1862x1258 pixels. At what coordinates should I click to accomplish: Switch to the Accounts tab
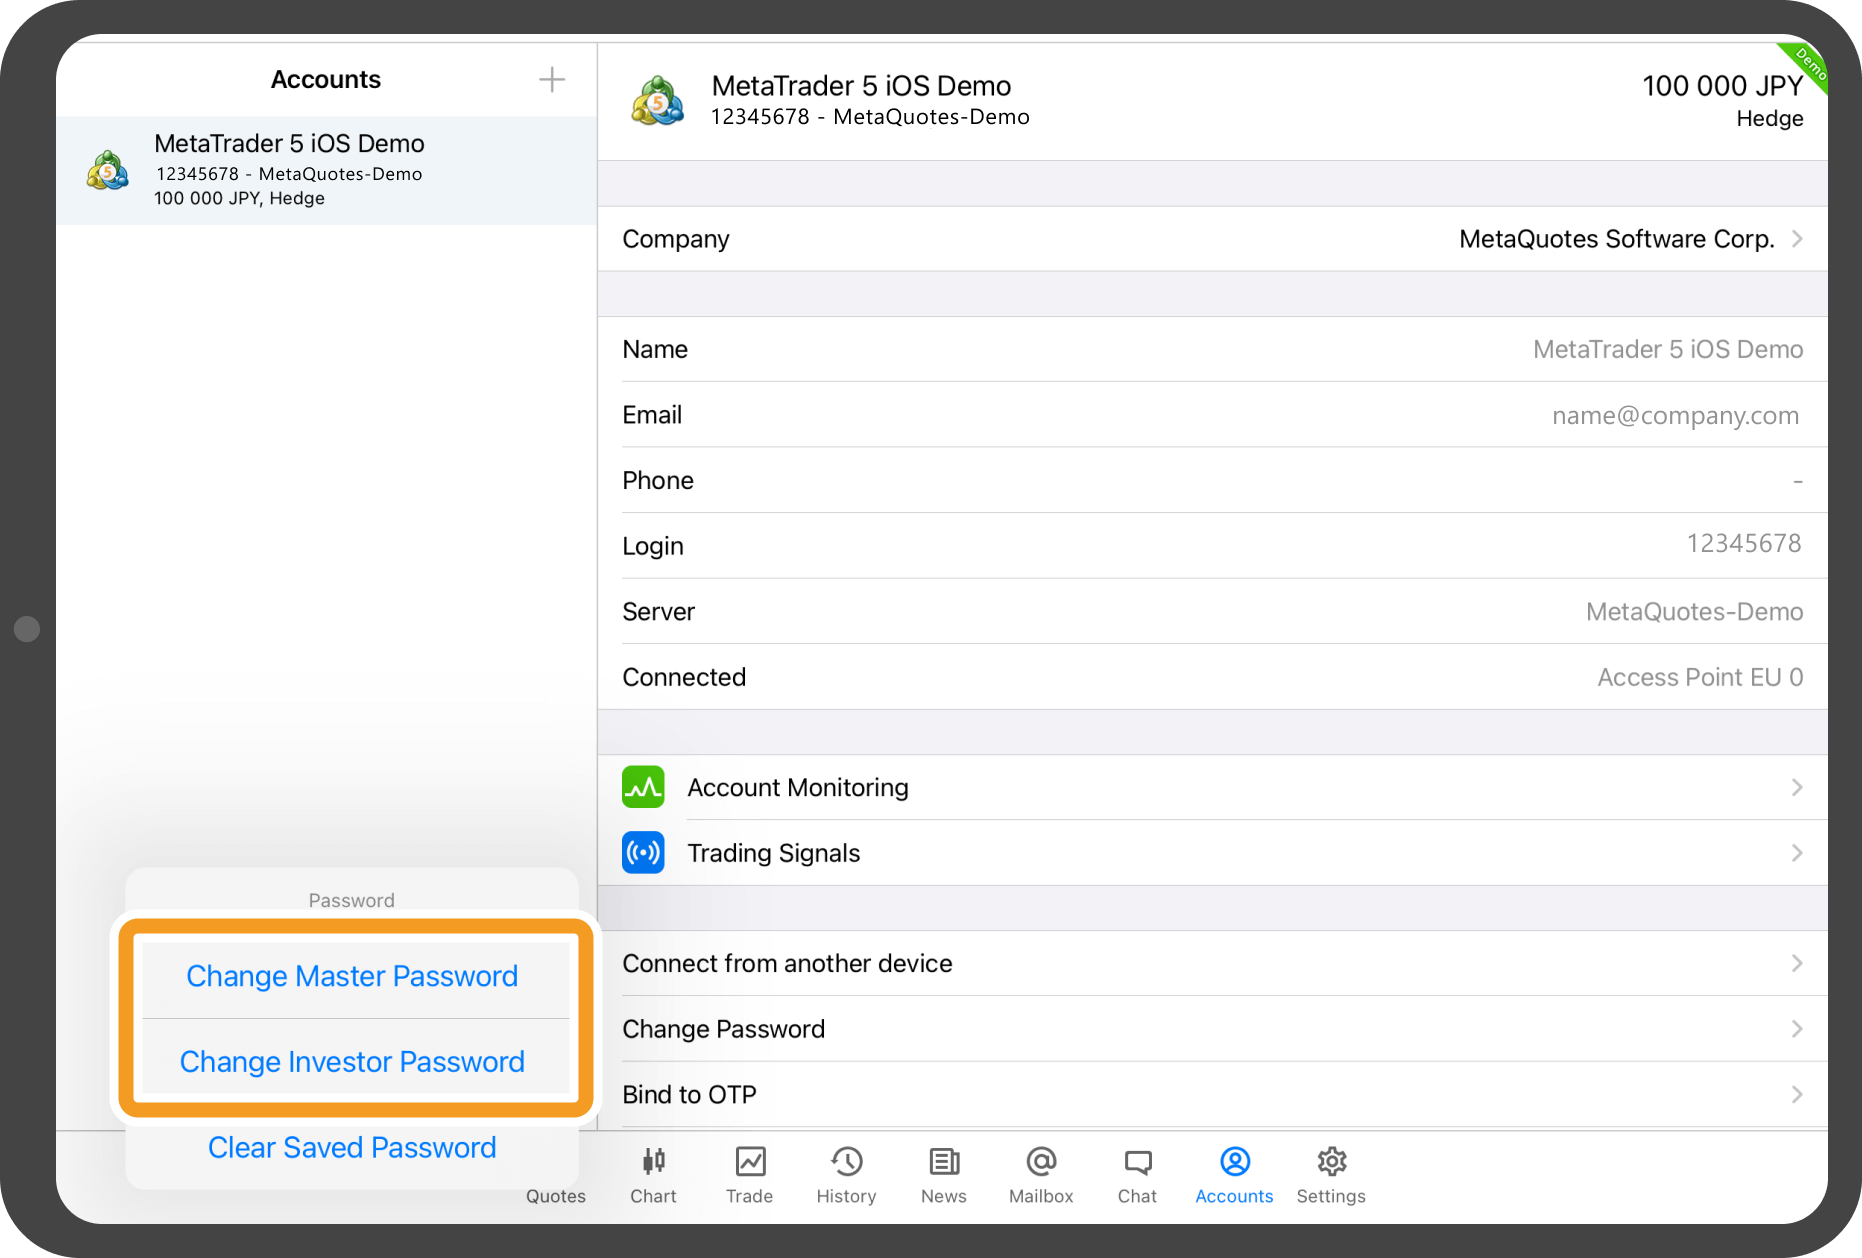1234,1174
